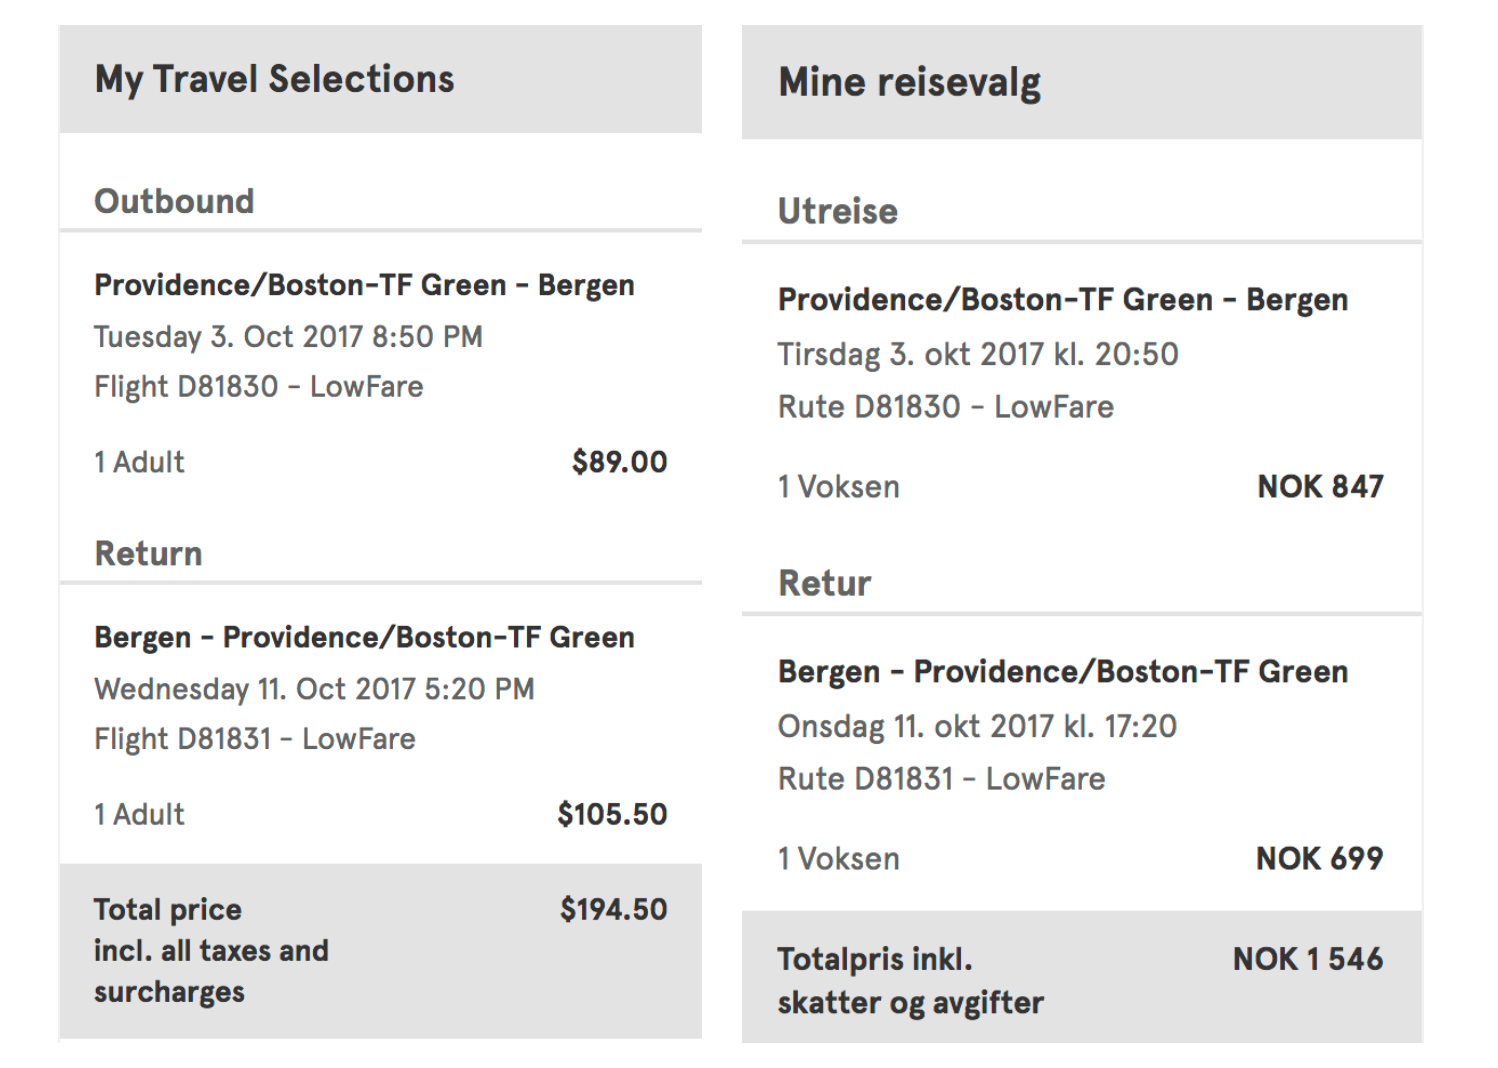1498x1068 pixels.
Task: Select the Total price incl. taxes label
Action: 210,950
